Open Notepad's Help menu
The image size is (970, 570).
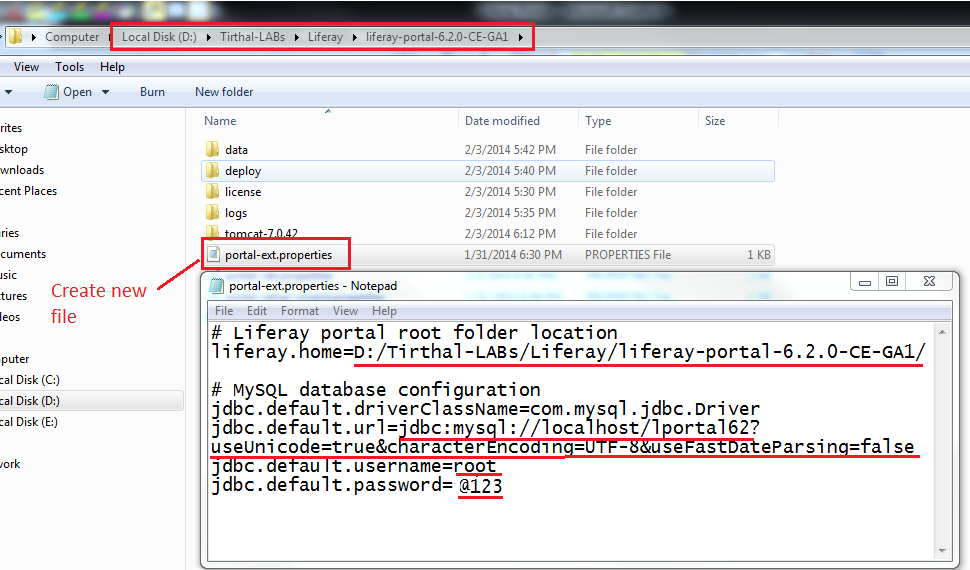point(384,311)
